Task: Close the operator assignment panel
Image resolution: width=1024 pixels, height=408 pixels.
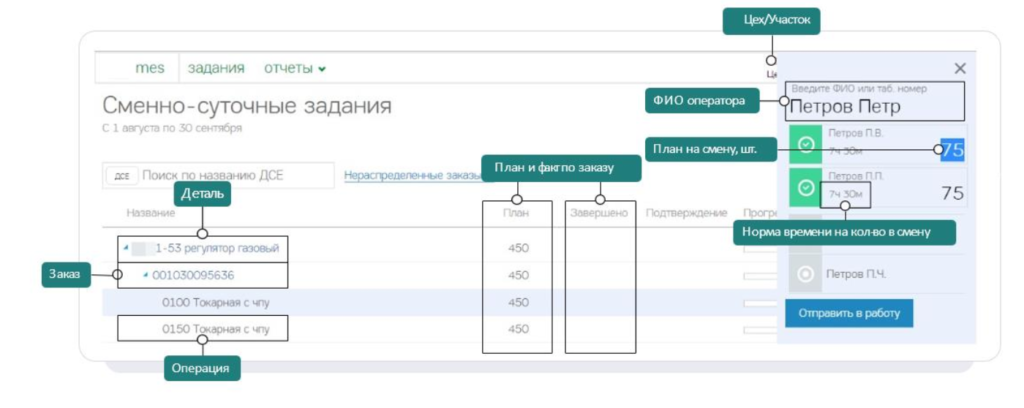Action: pos(959,68)
